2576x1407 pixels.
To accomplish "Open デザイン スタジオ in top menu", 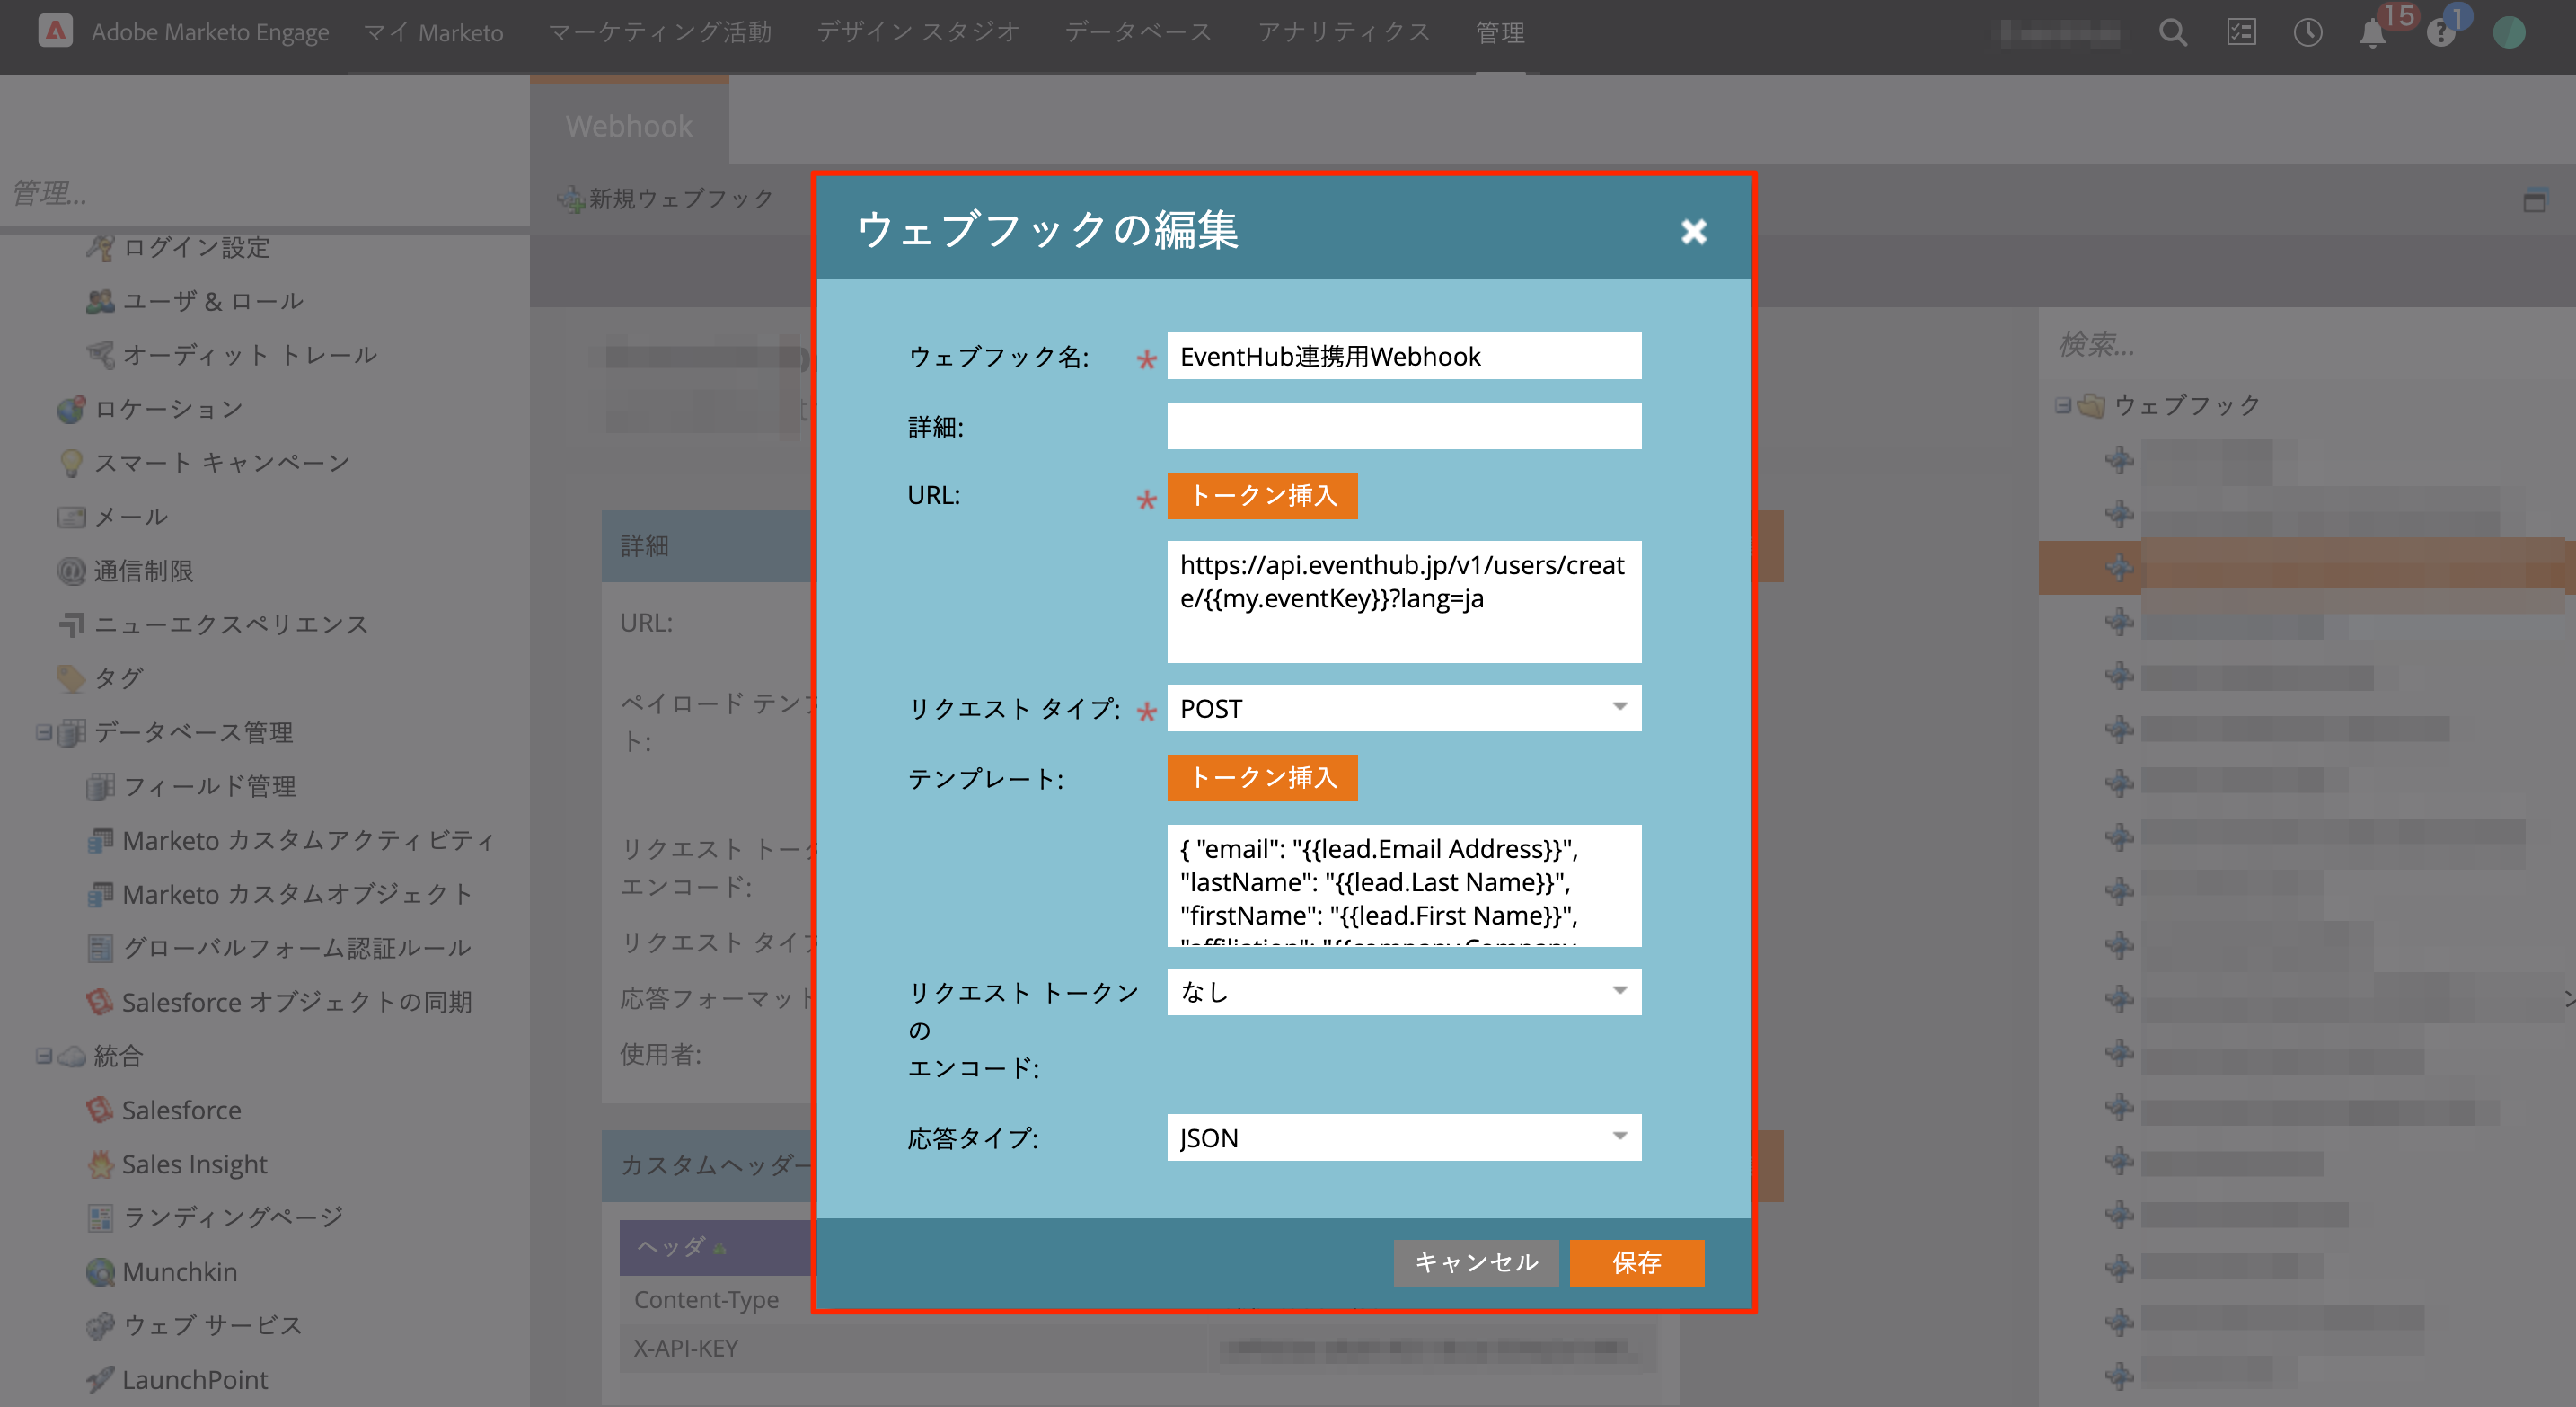I will coord(918,33).
